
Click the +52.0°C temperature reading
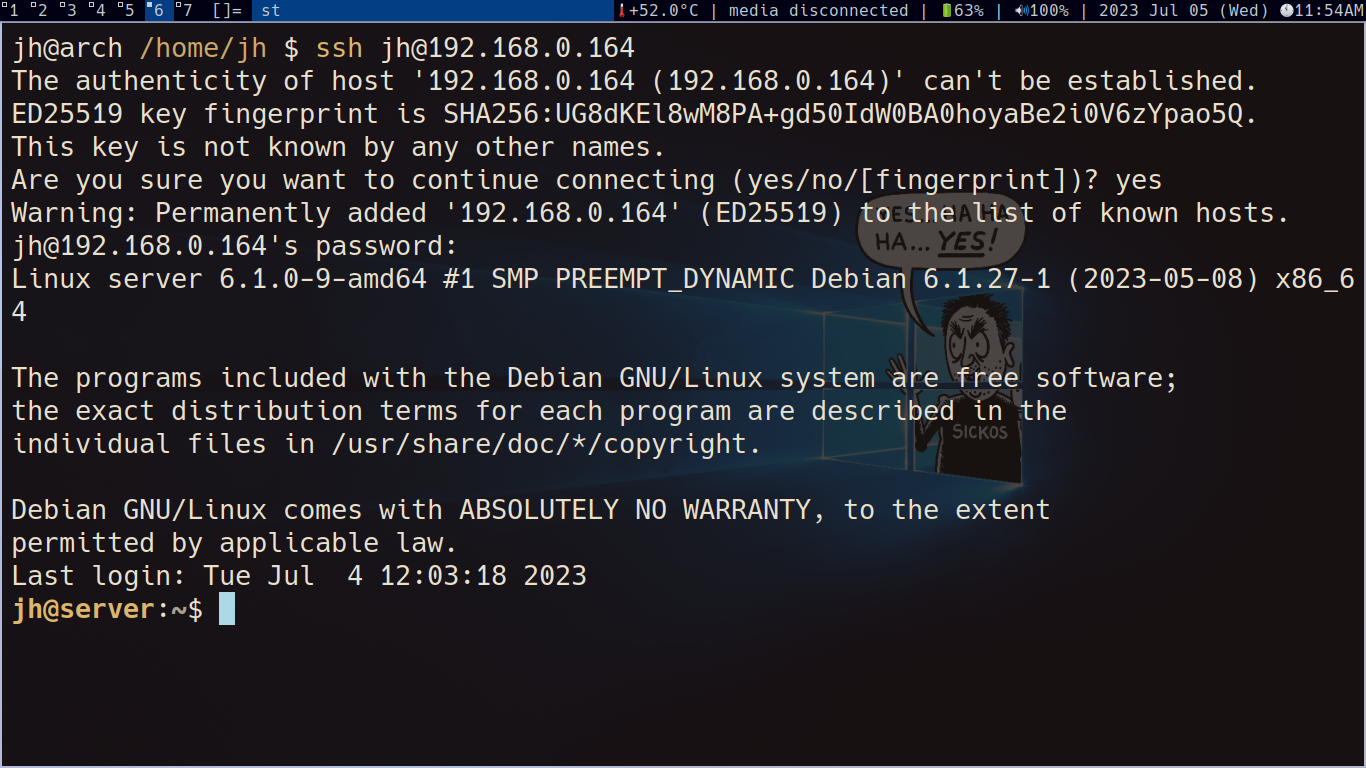665,10
